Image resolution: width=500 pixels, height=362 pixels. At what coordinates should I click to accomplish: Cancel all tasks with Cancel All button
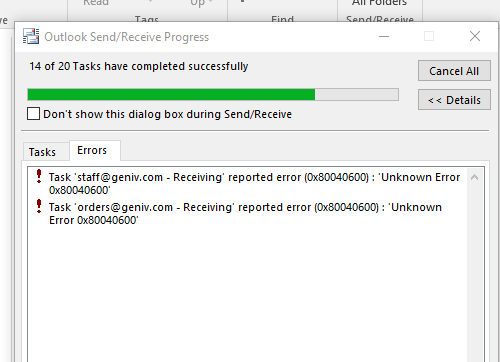tap(454, 71)
